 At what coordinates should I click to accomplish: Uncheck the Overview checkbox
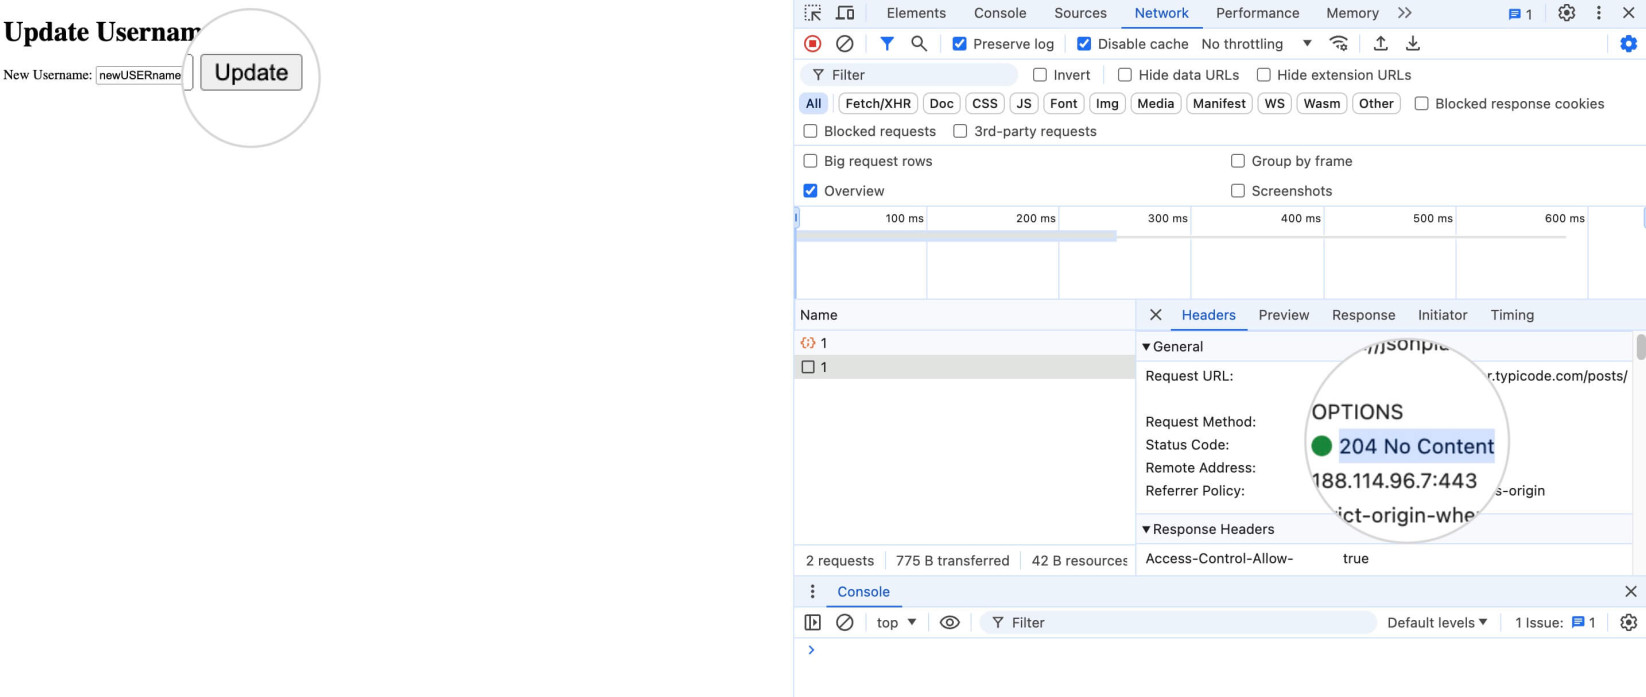pyautogui.click(x=811, y=191)
